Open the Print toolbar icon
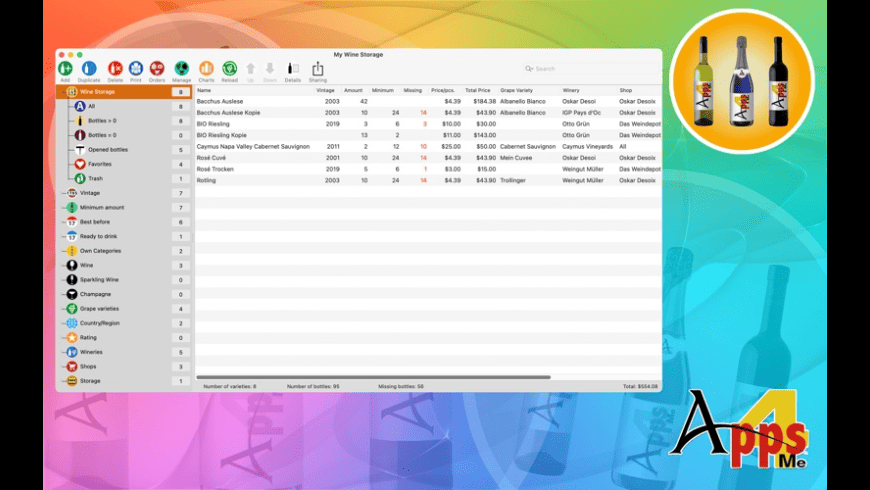 click(135, 68)
